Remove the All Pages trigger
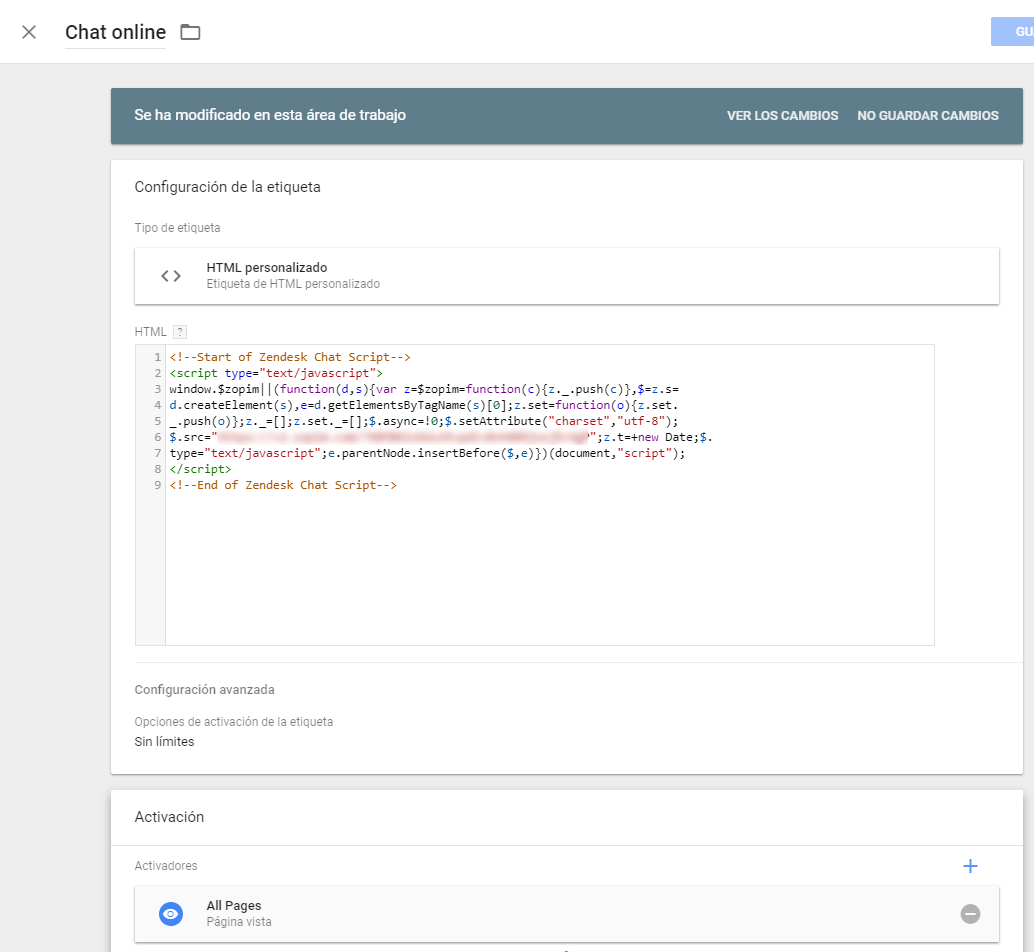 point(970,914)
